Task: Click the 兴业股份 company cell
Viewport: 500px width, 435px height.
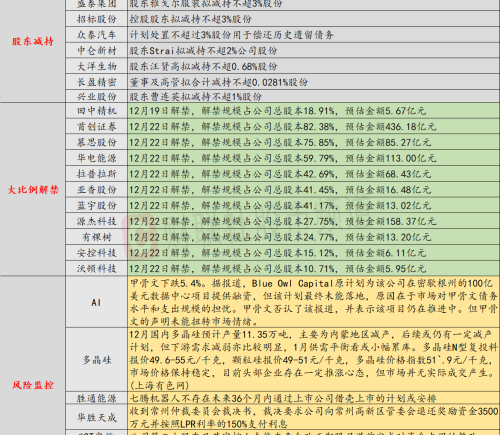Action: (97, 96)
